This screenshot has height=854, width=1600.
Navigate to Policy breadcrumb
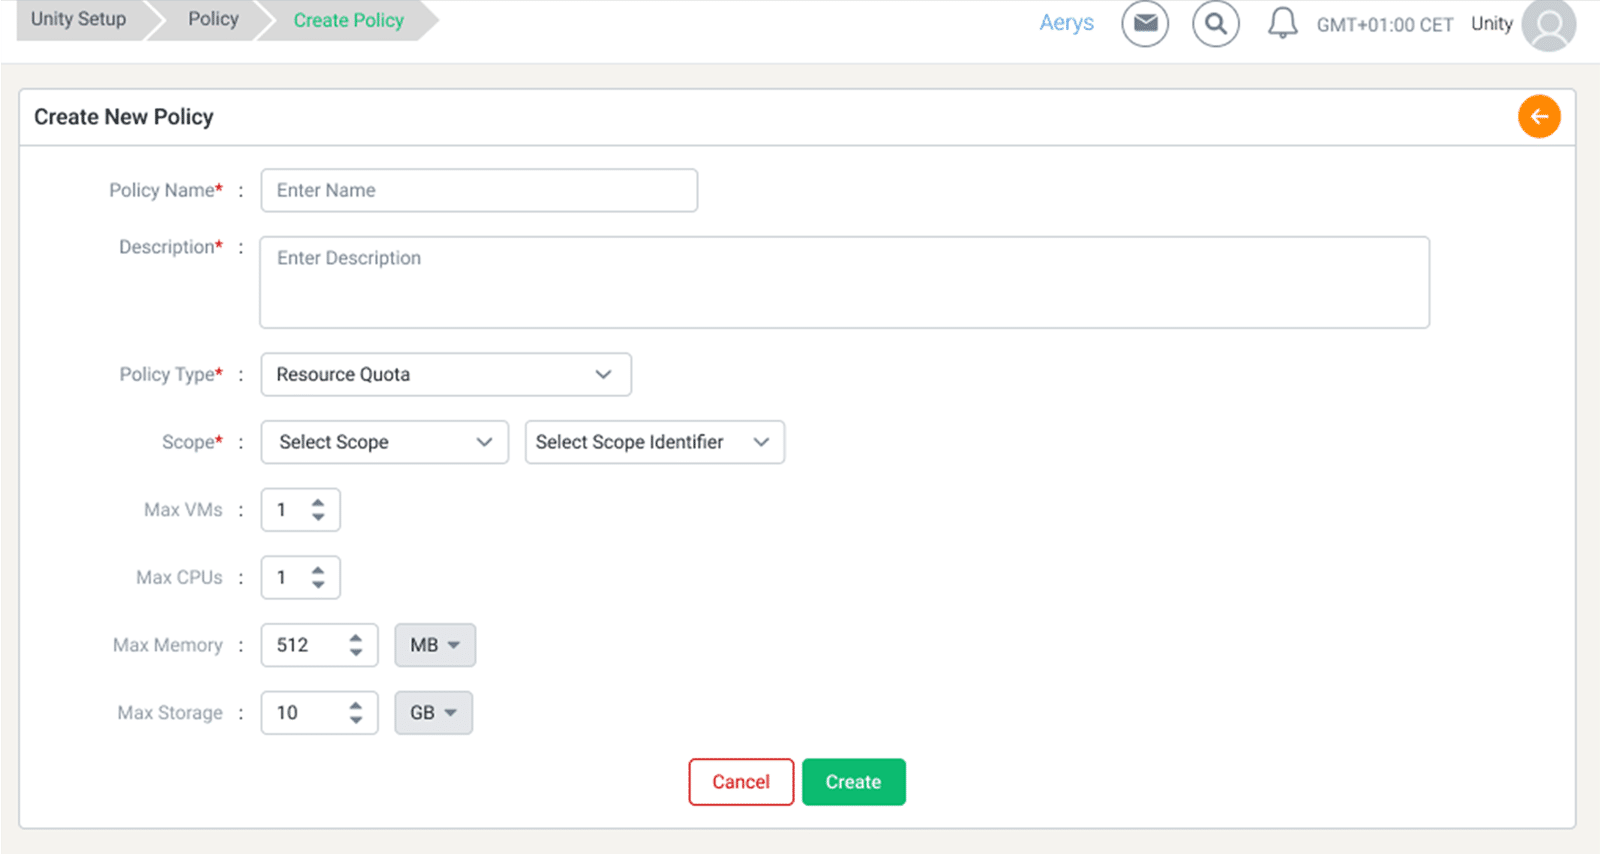213,20
